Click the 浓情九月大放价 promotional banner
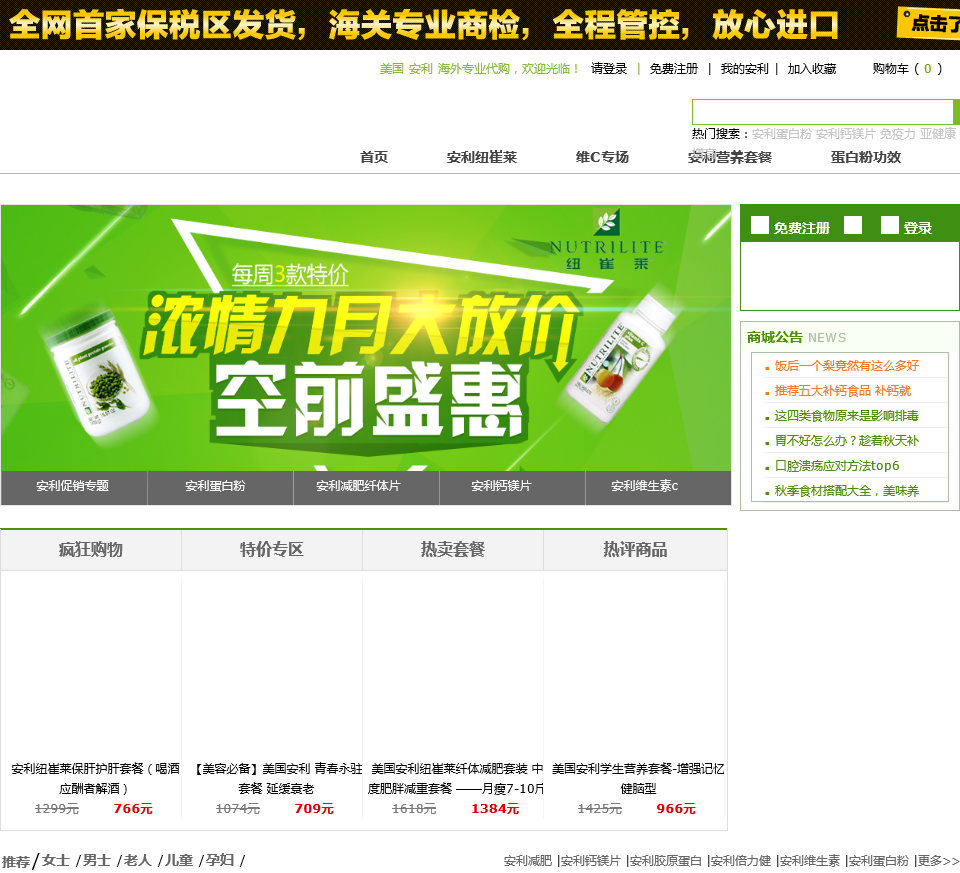This screenshot has width=960, height=873. click(366, 338)
